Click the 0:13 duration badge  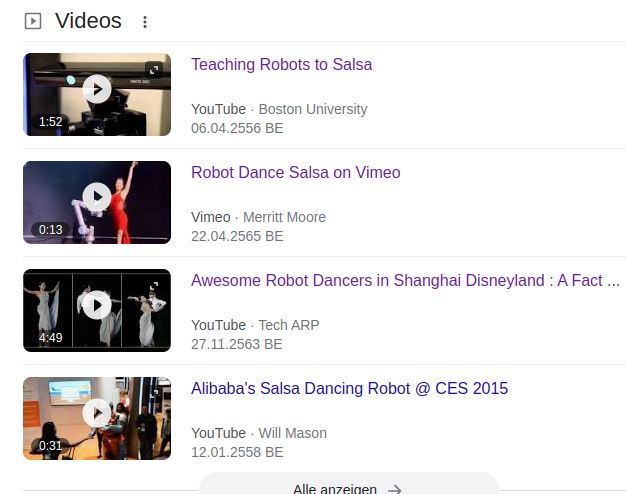(x=51, y=230)
